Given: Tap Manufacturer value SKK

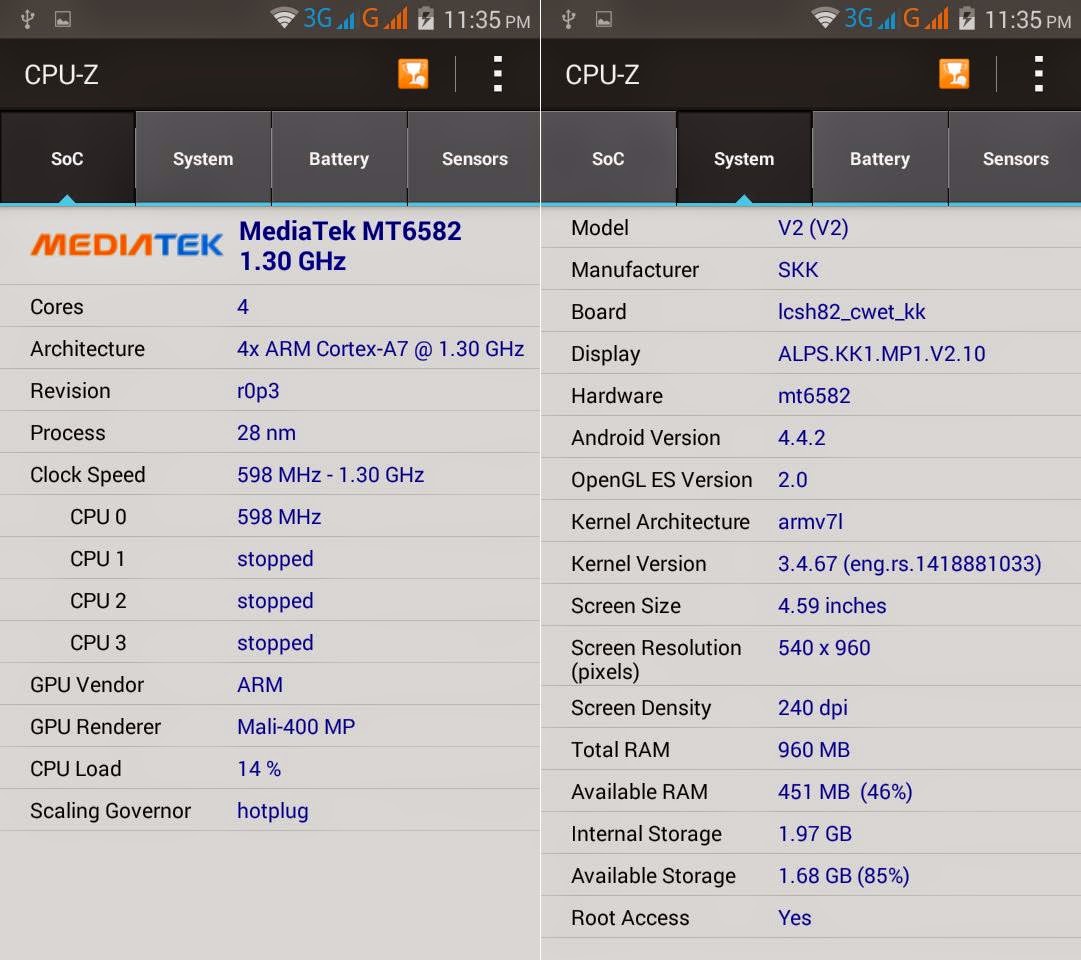Looking at the screenshot, I should point(798,270).
